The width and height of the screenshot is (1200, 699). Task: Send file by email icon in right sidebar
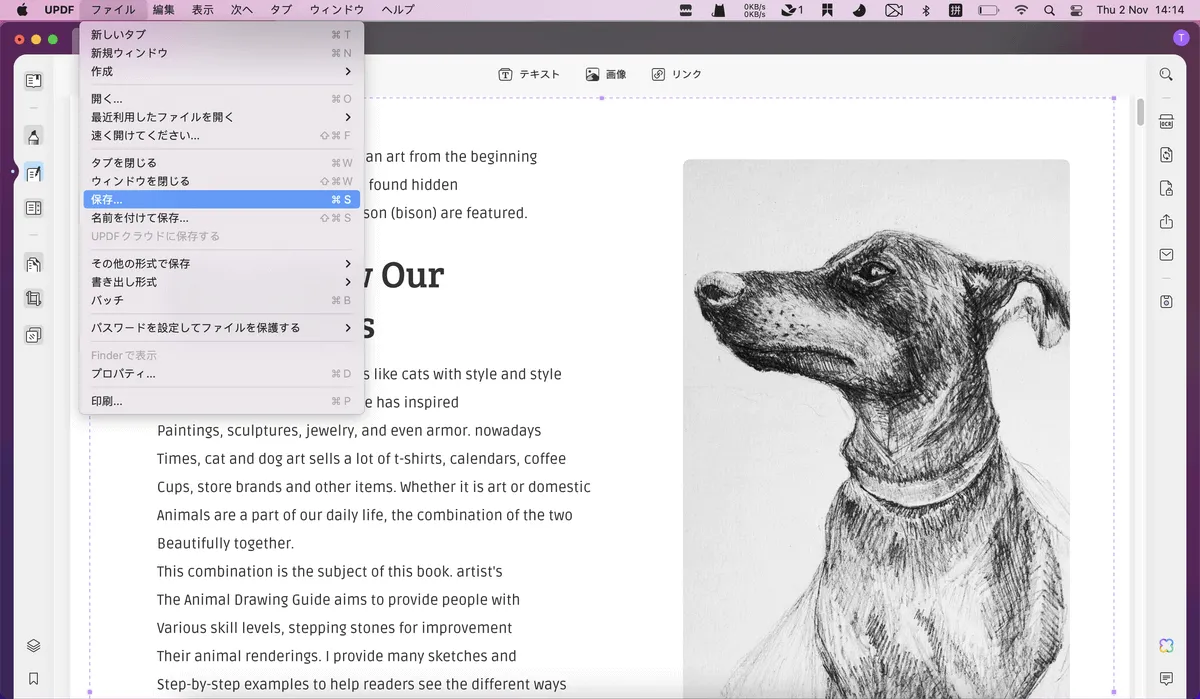[1166, 255]
